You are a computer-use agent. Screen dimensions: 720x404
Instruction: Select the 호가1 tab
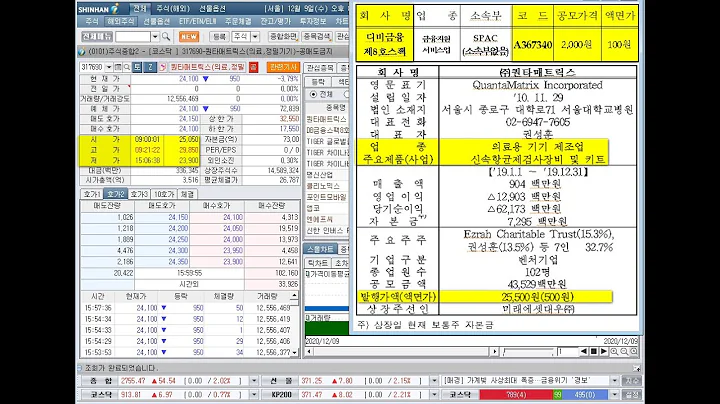(x=91, y=194)
